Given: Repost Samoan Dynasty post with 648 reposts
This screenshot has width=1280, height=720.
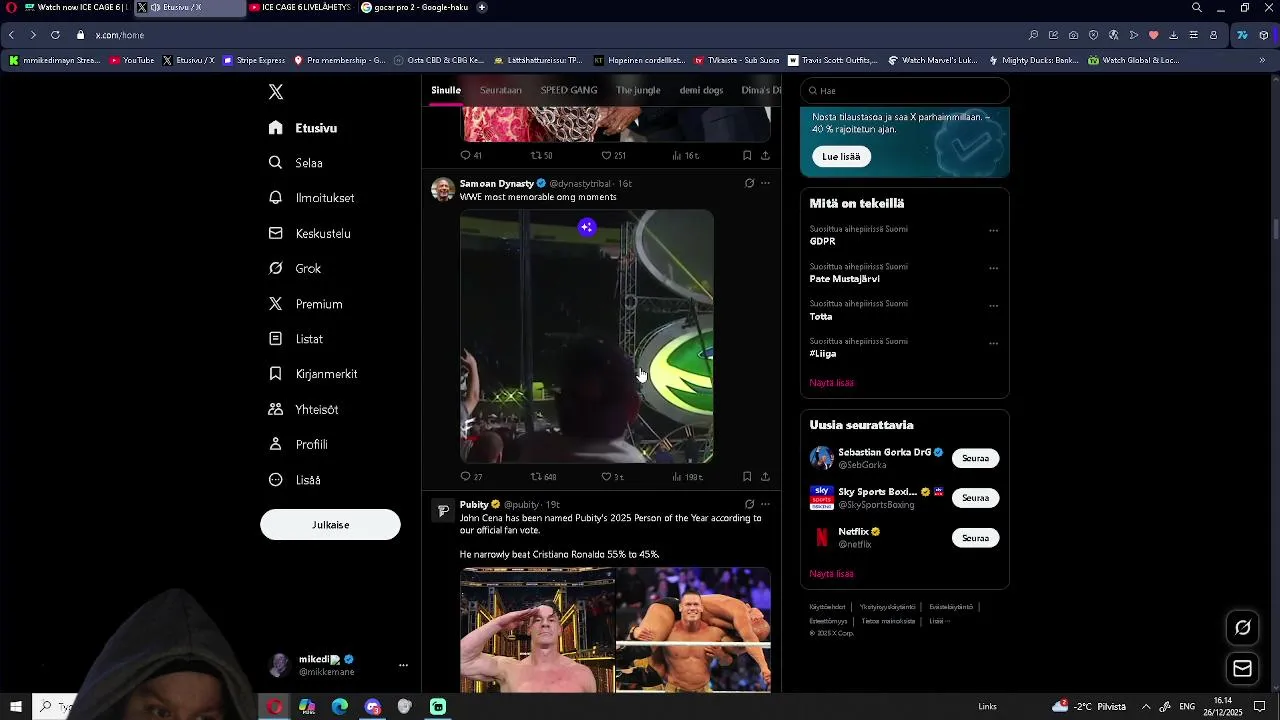Looking at the screenshot, I should pos(536,477).
